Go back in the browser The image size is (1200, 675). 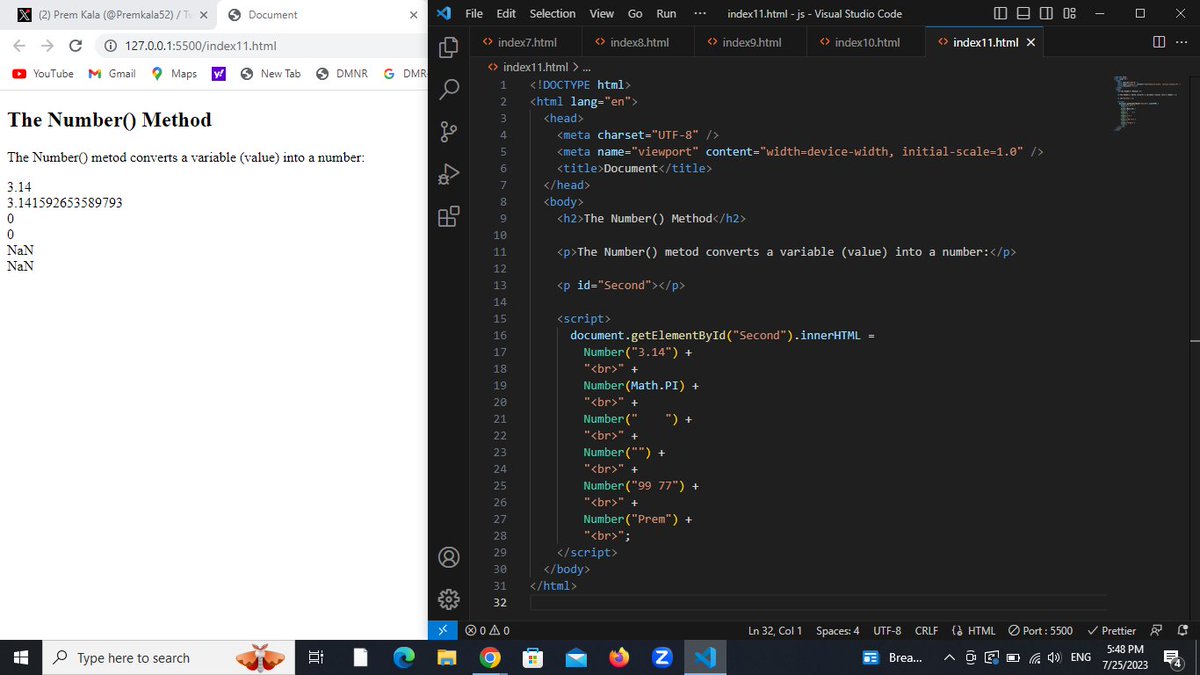click(x=20, y=46)
